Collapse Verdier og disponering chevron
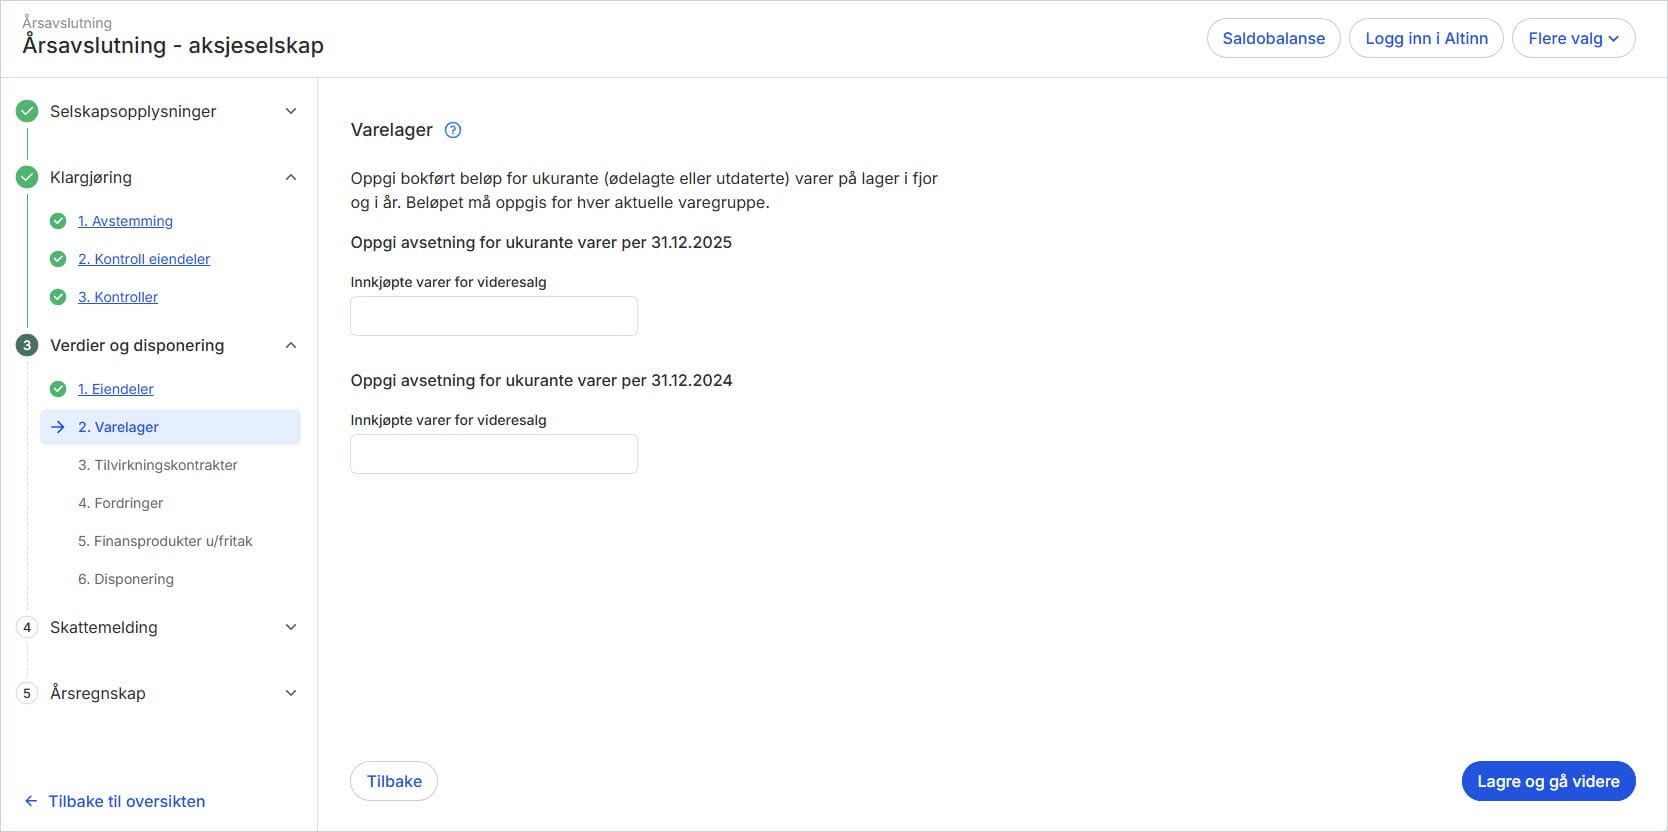The image size is (1668, 832). click(x=291, y=345)
